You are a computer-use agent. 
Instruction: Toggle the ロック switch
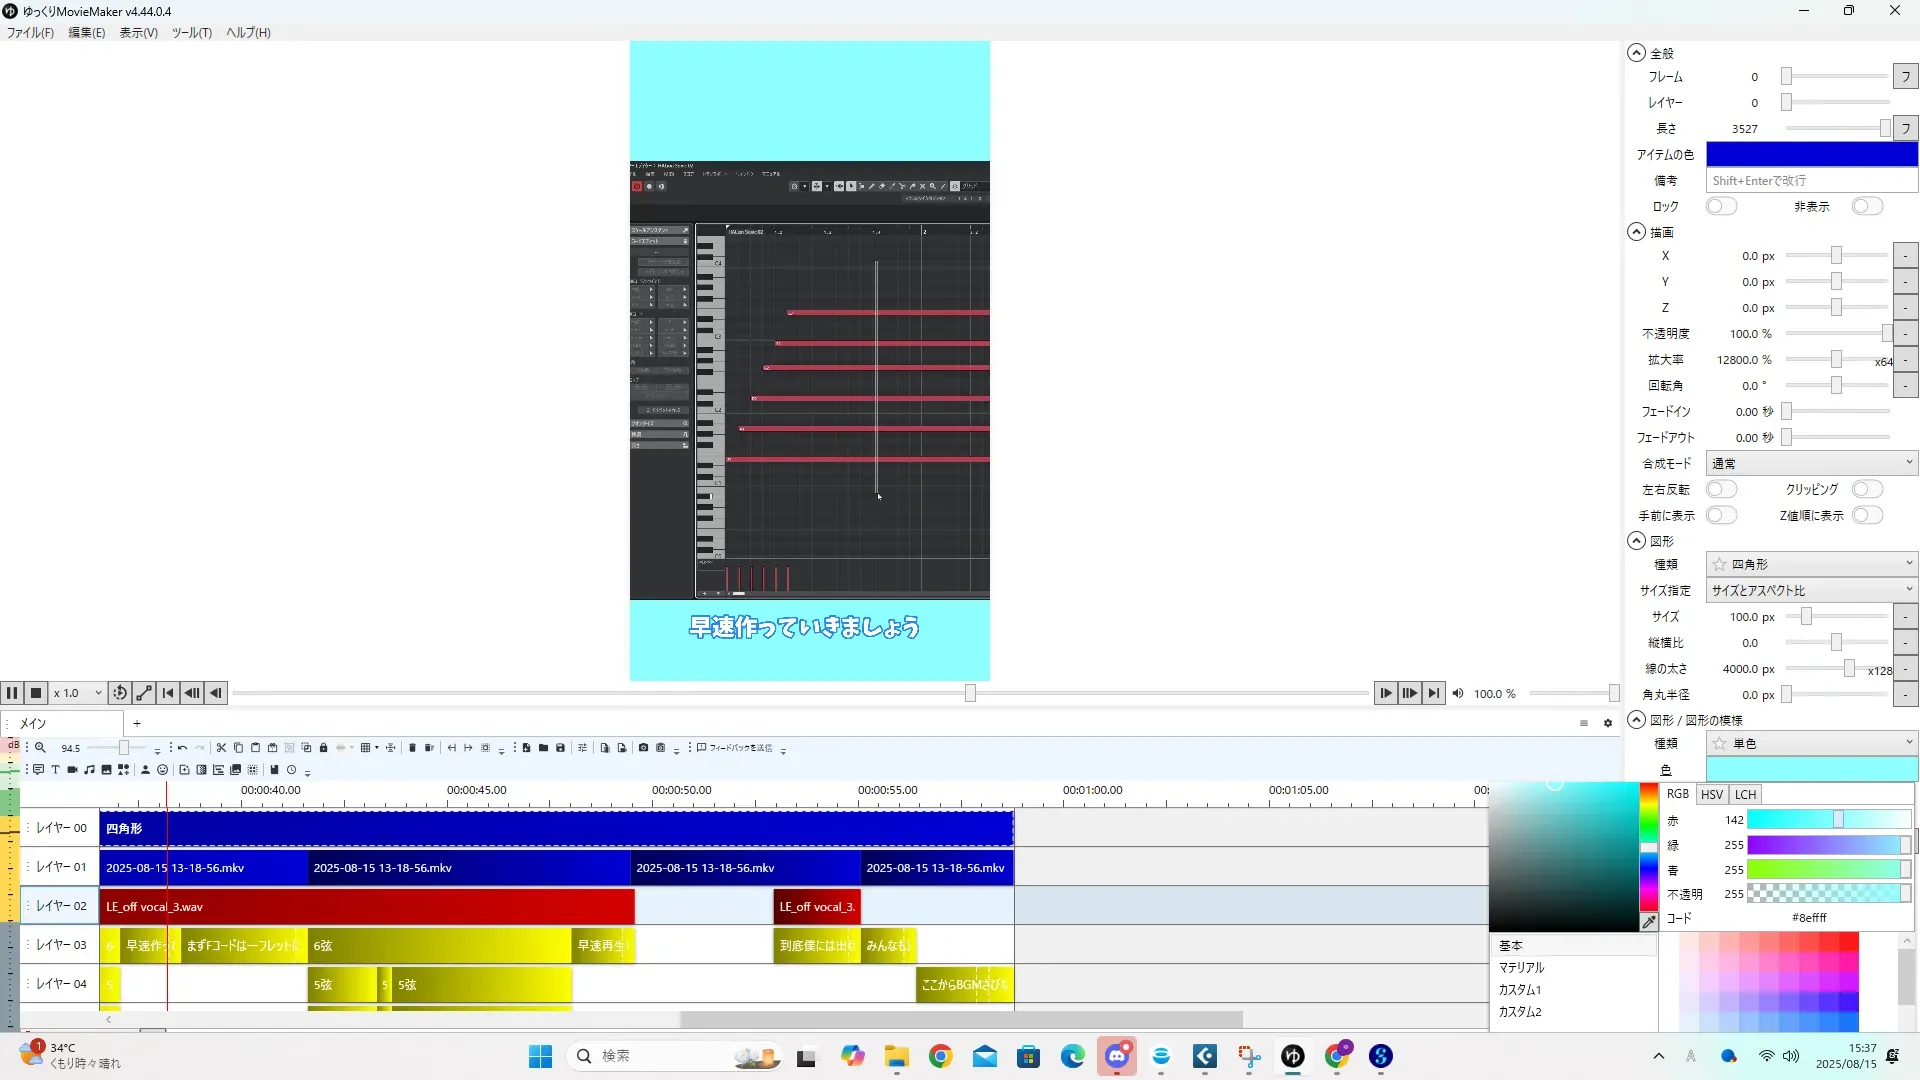1721,206
